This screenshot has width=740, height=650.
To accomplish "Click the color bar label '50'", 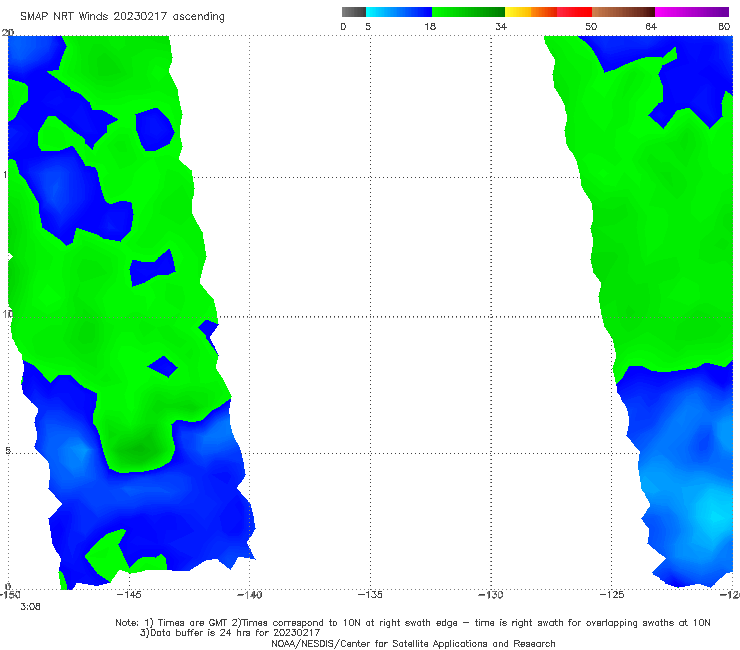I will pyautogui.click(x=591, y=27).
